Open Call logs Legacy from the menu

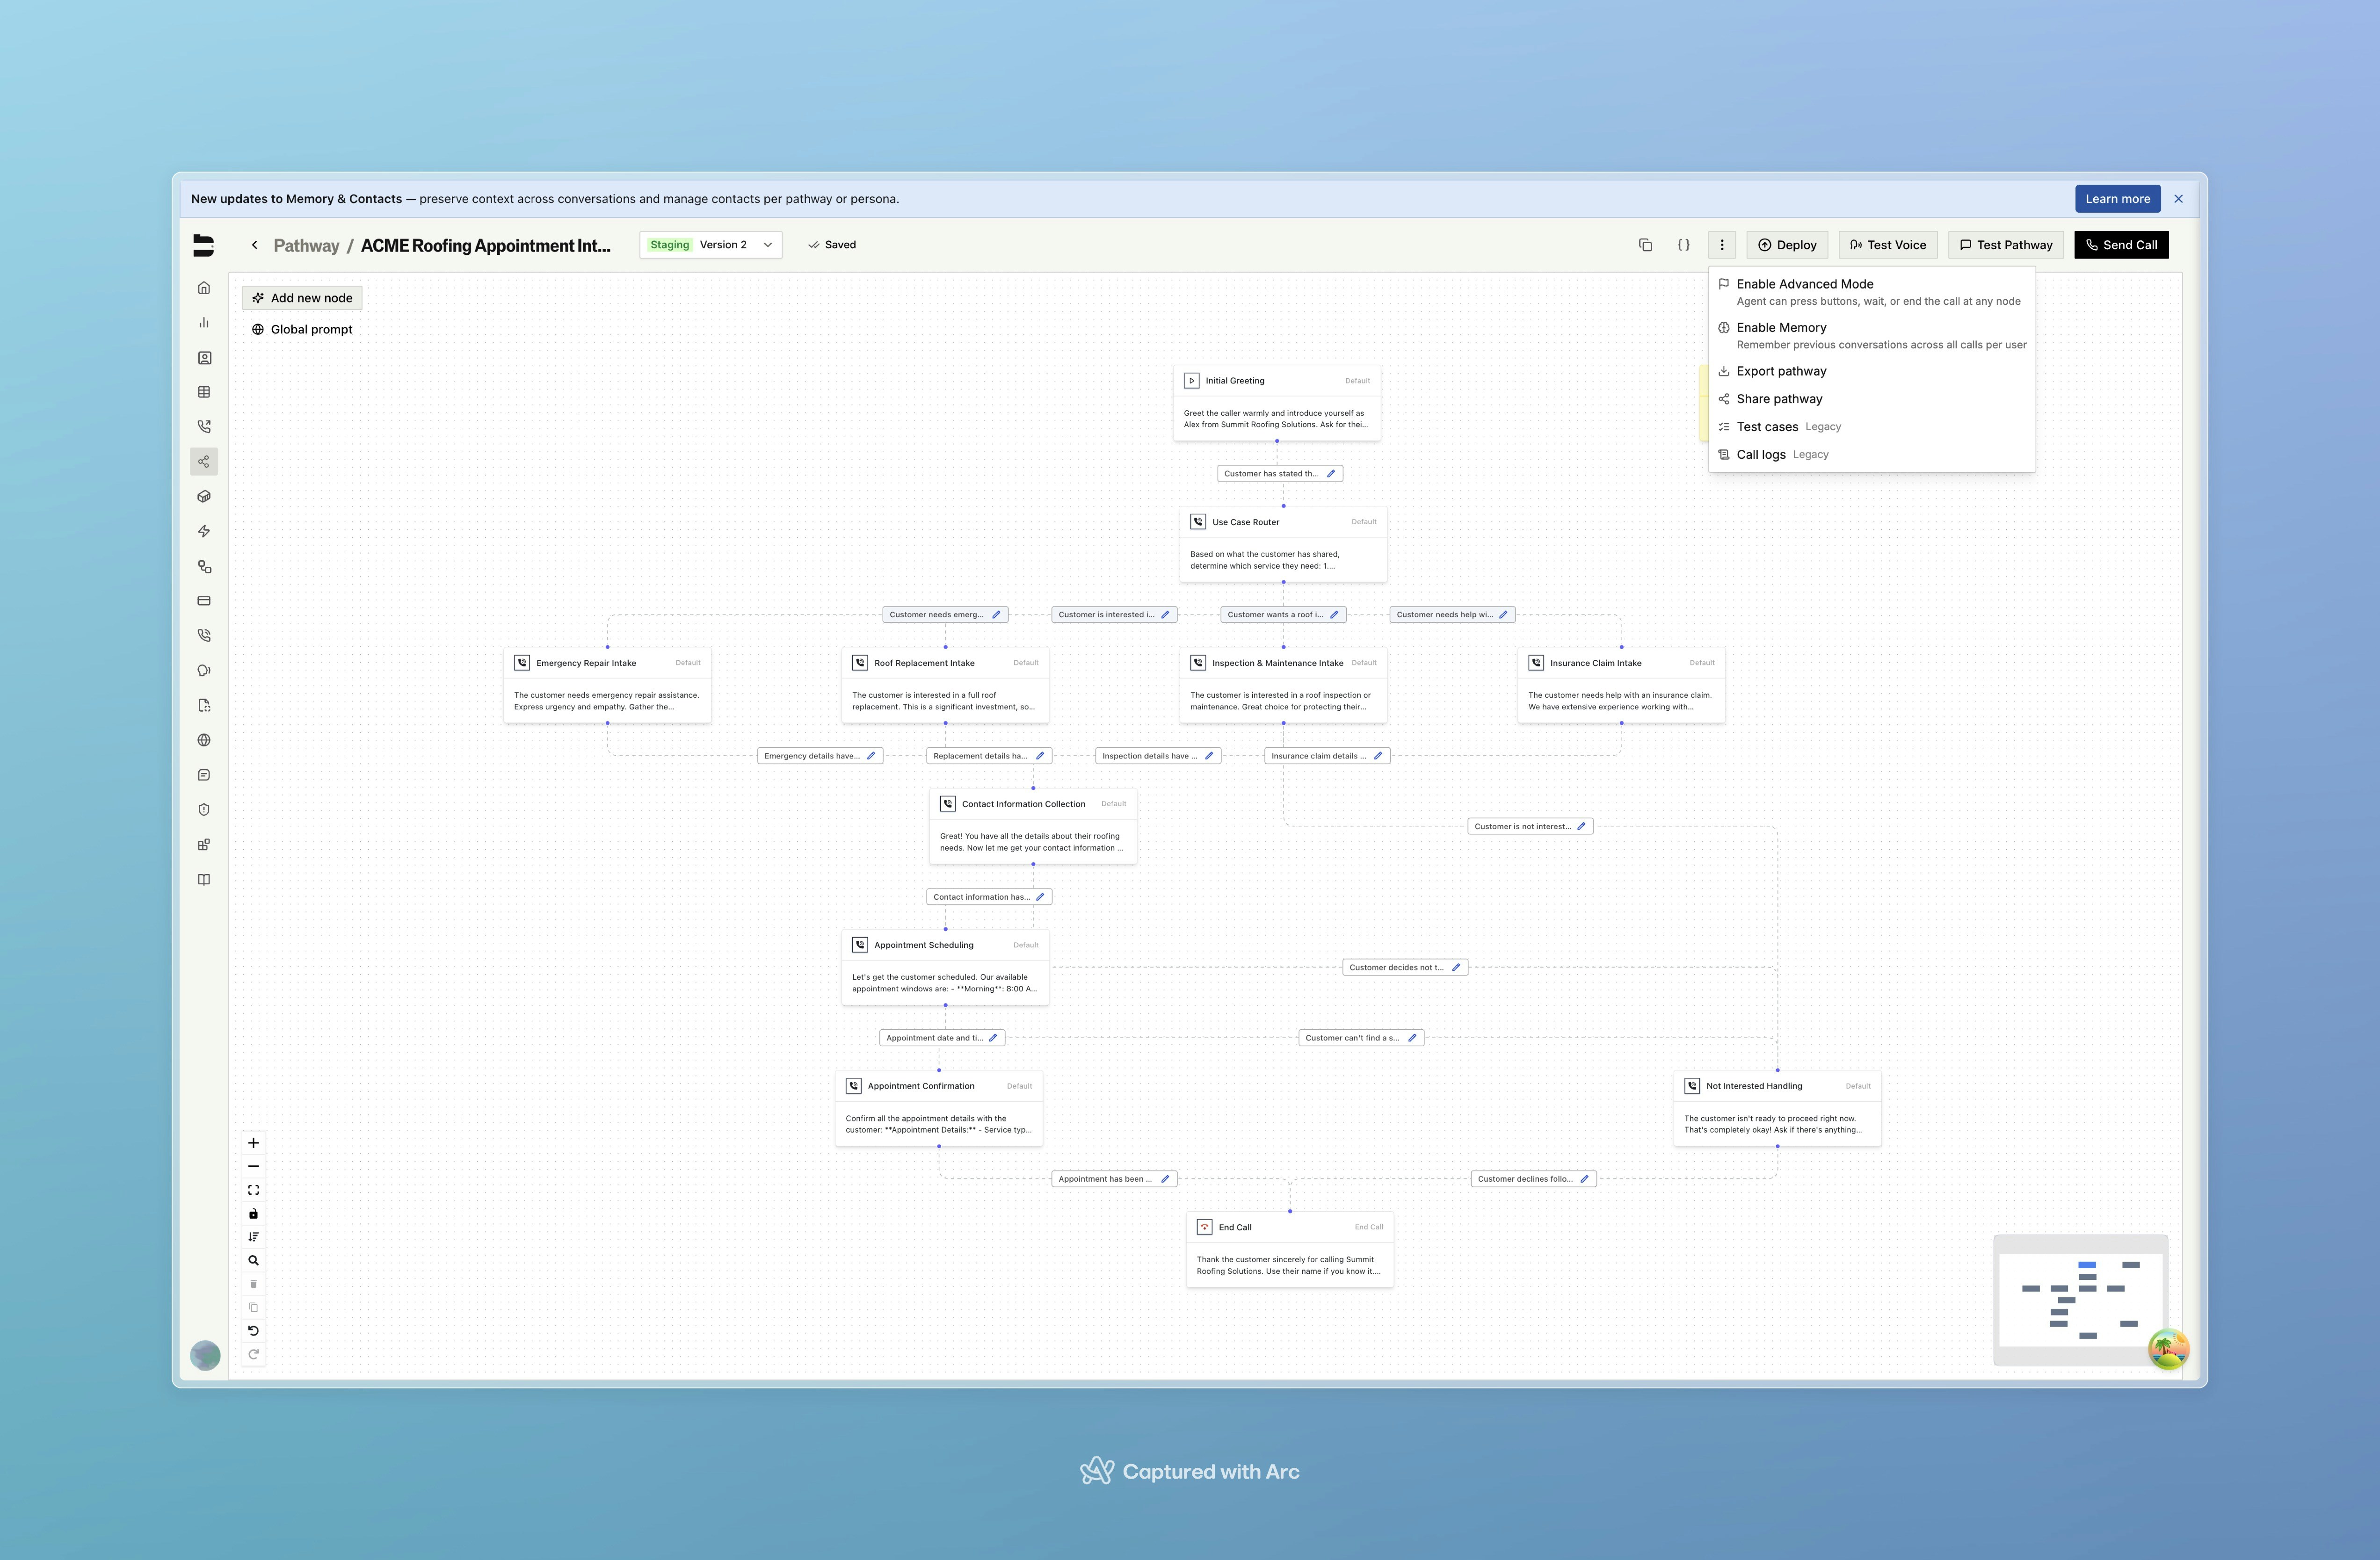coord(1762,454)
